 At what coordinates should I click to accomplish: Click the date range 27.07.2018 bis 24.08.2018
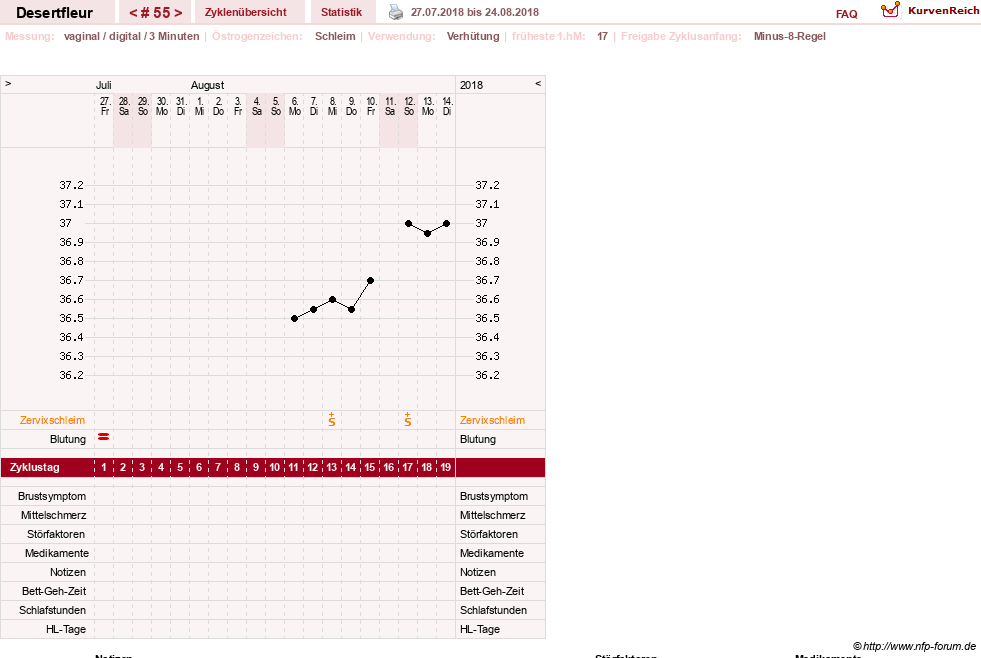click(x=474, y=12)
